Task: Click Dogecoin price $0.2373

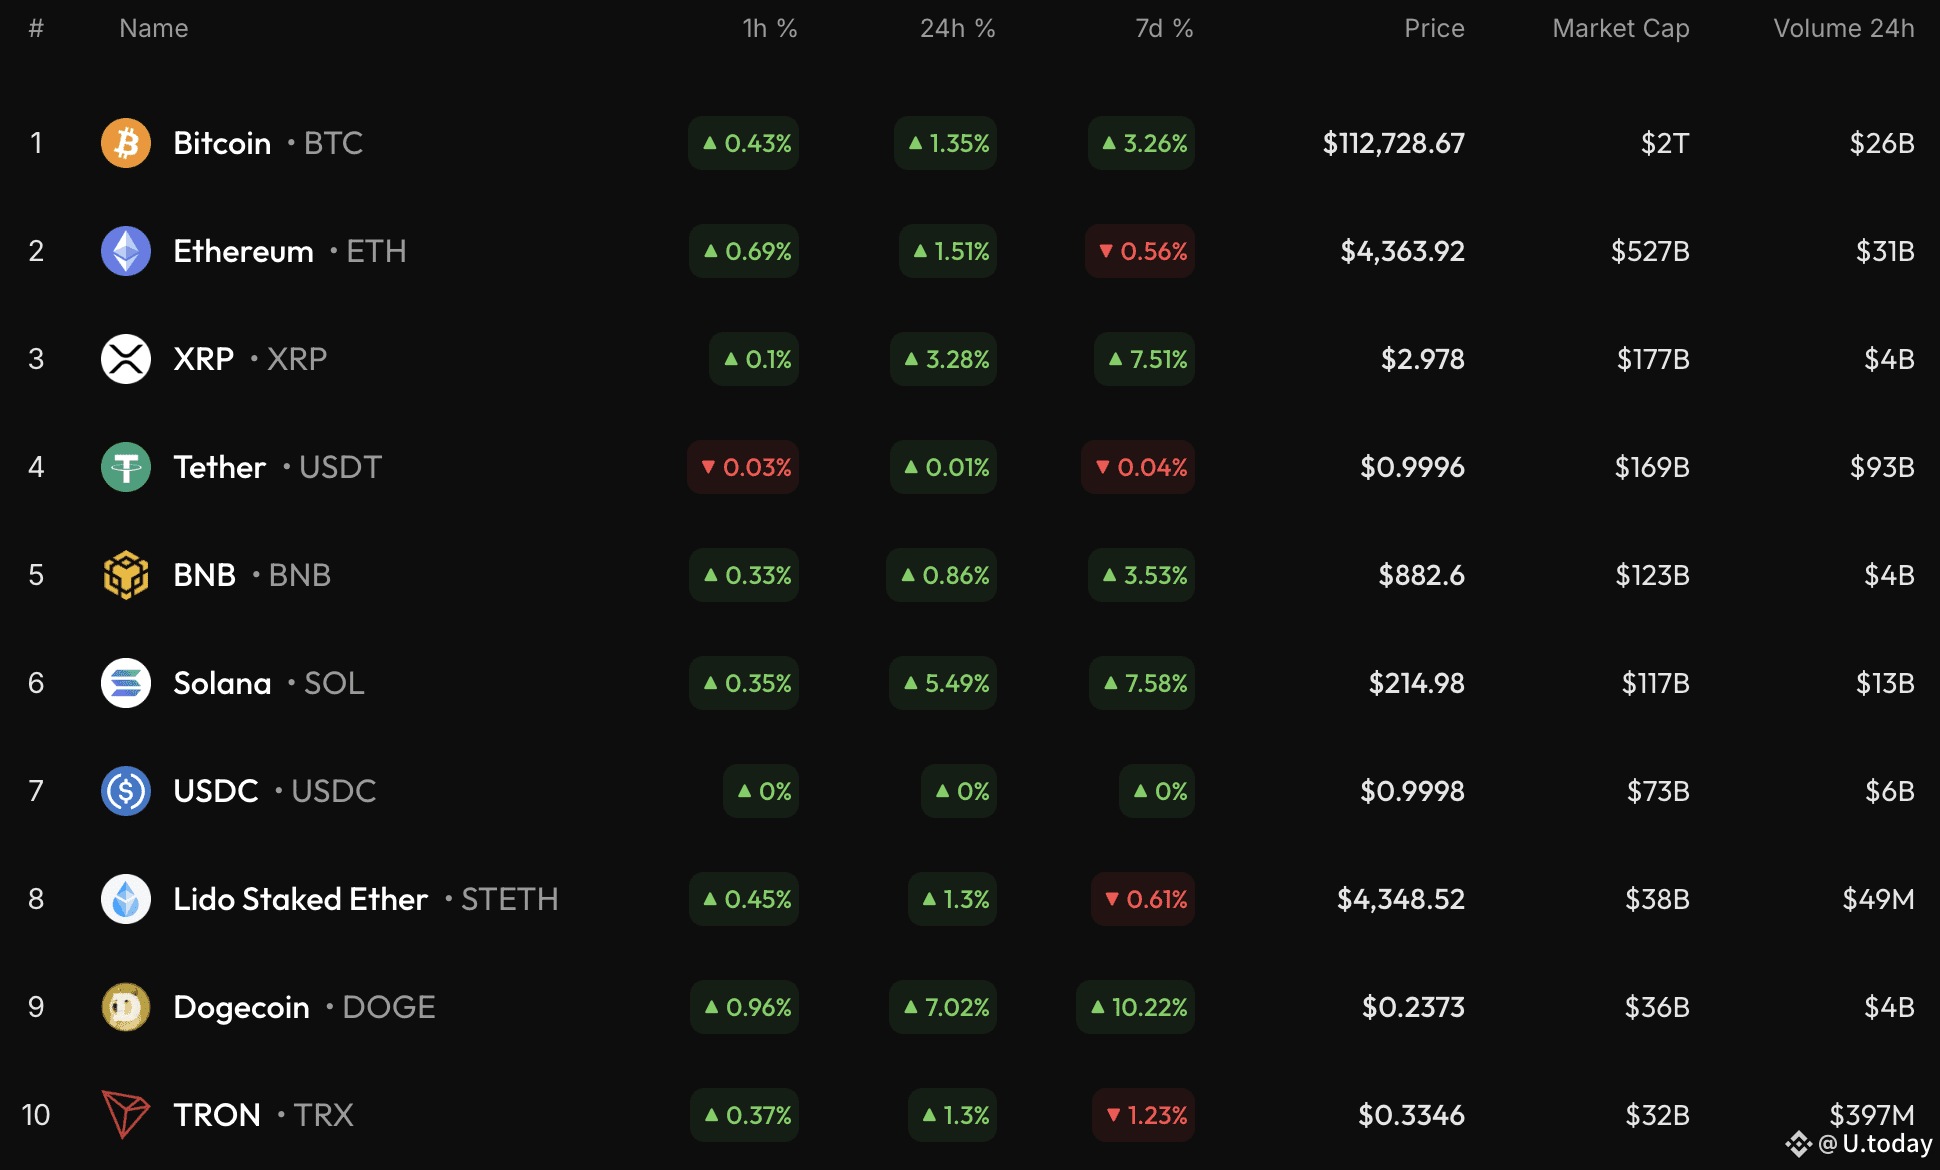Action: 1413,1007
